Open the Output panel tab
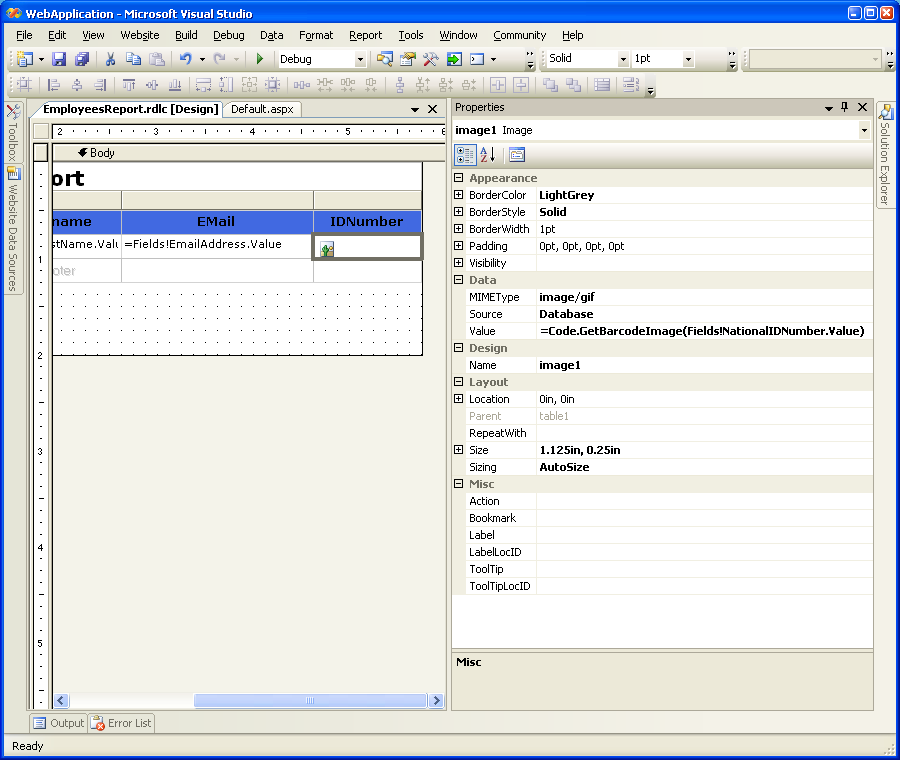Viewport: 900px width, 760px height. click(58, 723)
